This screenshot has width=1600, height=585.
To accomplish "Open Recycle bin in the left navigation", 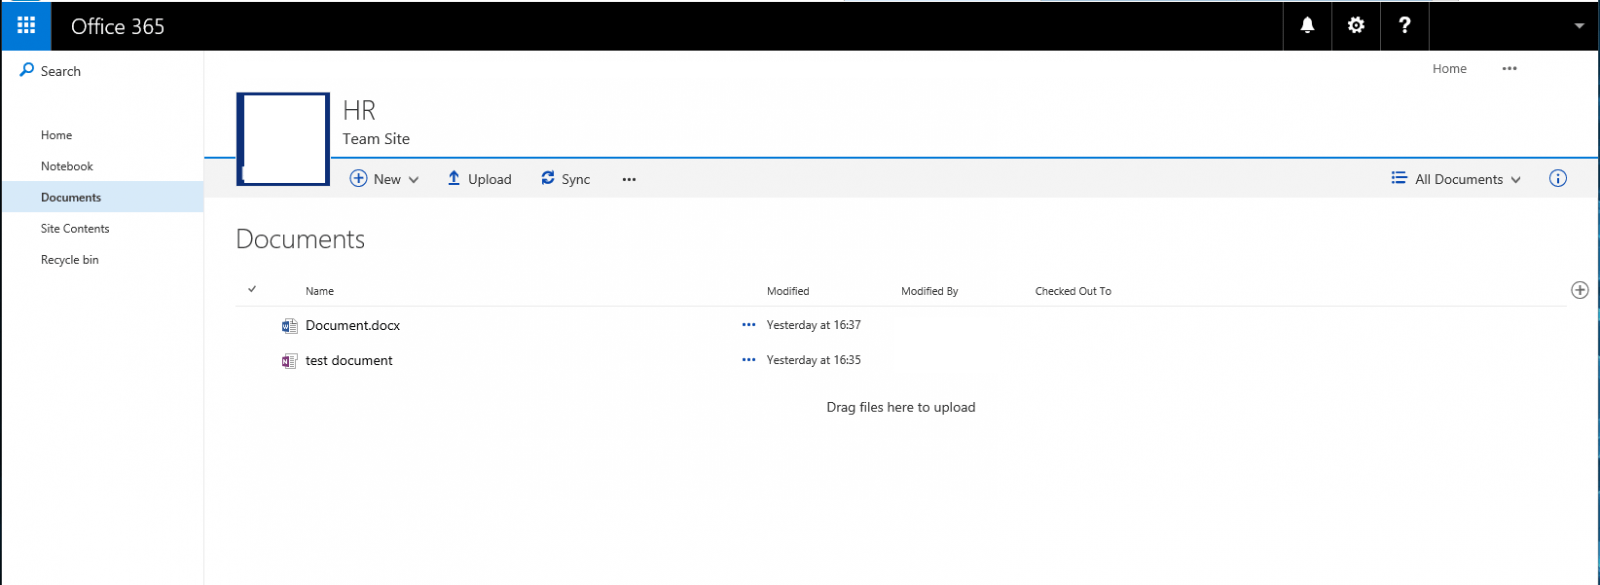I will click(70, 259).
